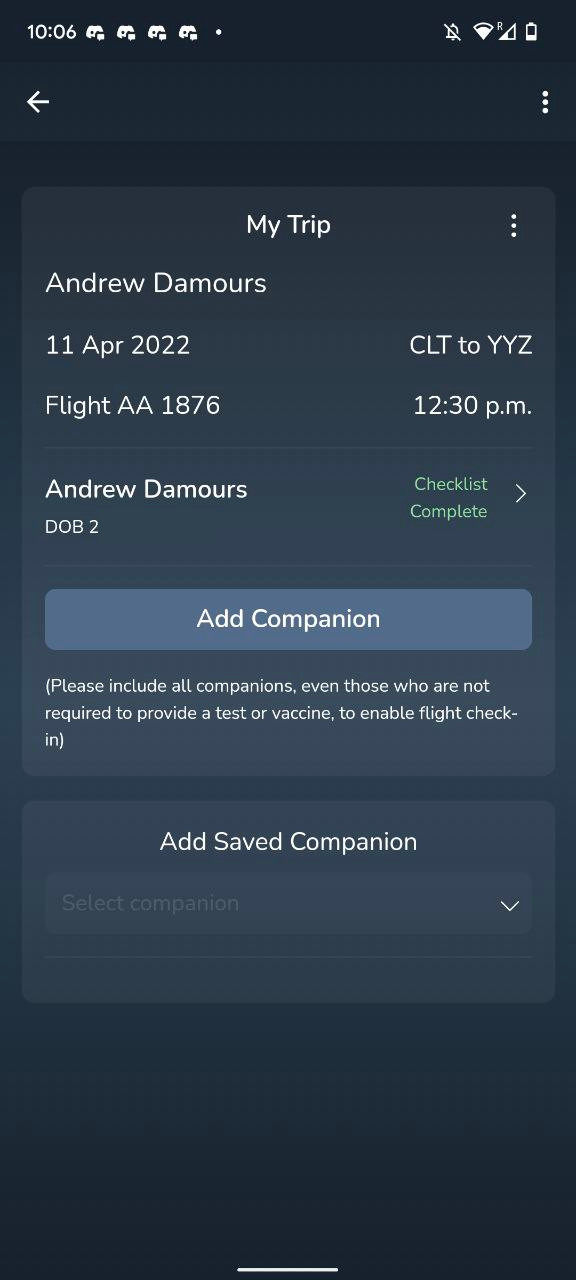Select the Andrew Damours DOB passenger row
Screen dimensions: 576x1280
click(x=288, y=506)
